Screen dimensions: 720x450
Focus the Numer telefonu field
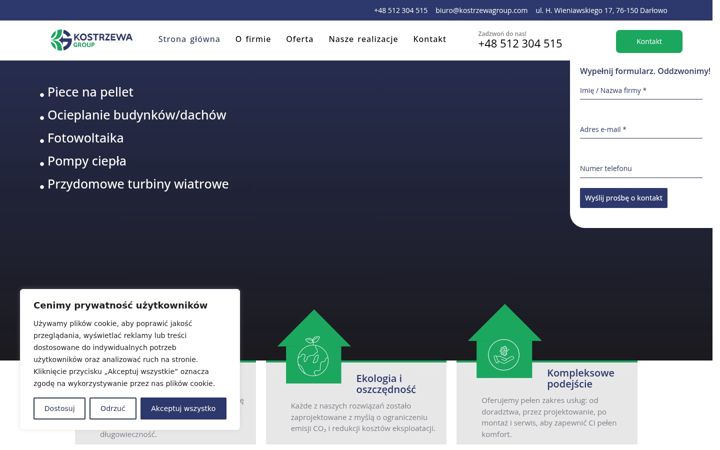click(641, 169)
